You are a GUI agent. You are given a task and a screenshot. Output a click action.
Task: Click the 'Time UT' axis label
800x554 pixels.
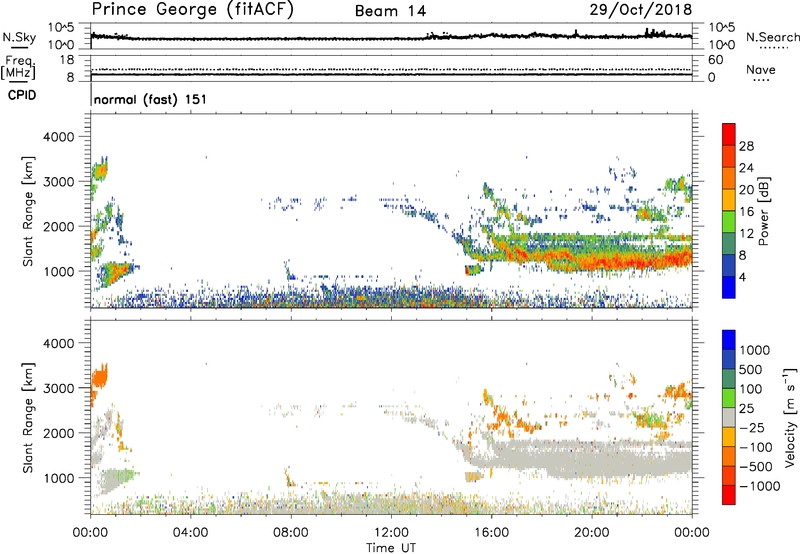tap(391, 548)
